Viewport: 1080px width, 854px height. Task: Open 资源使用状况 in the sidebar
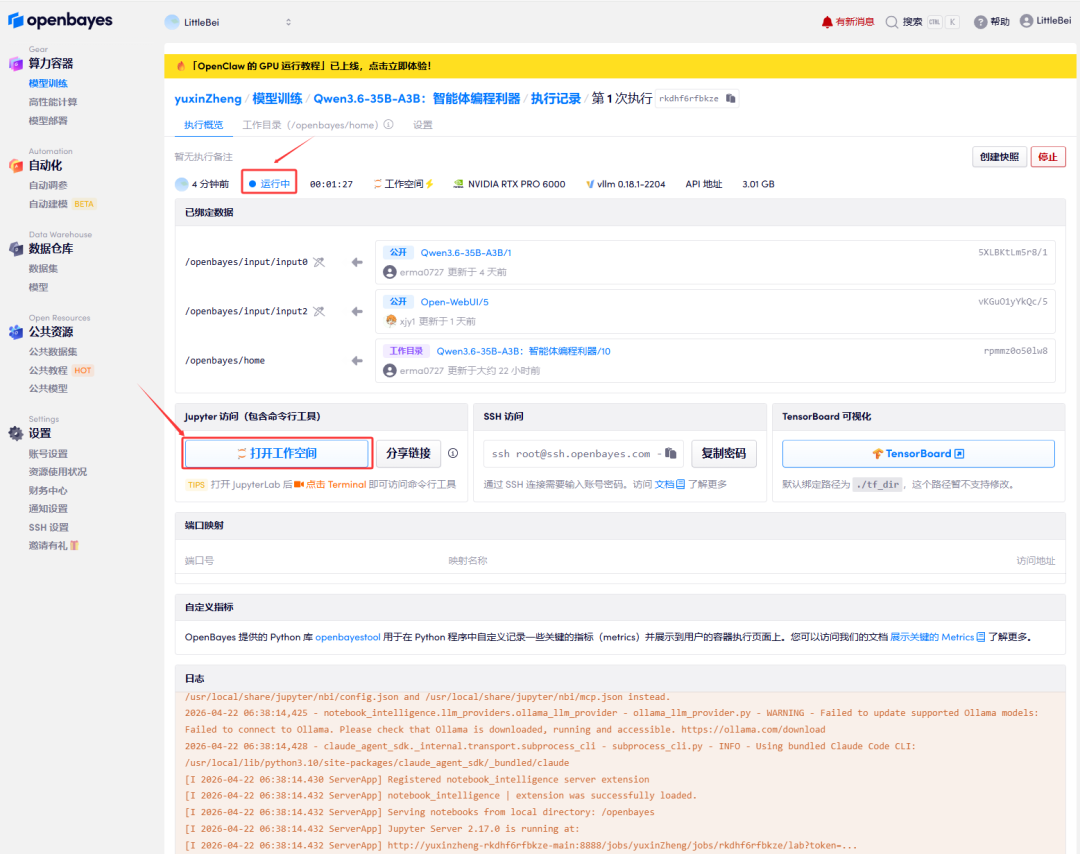(x=58, y=472)
